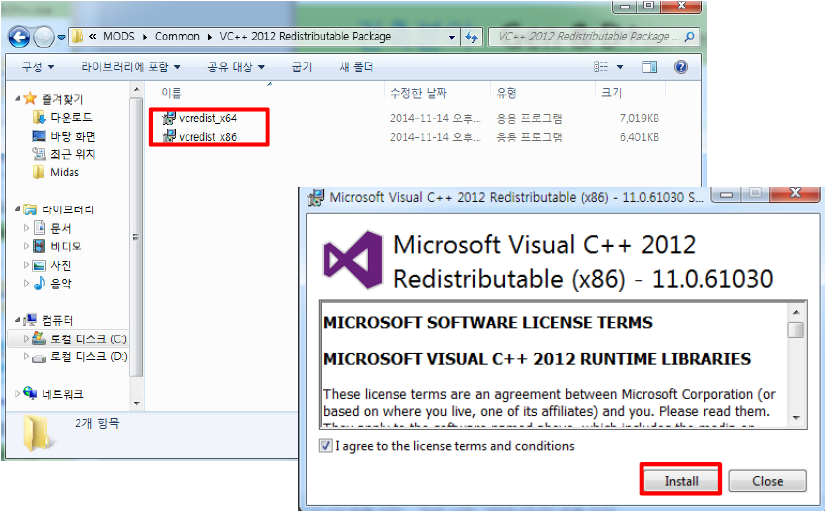Toggle the license terms agreement checkbox
Image resolution: width=827 pixels, height=513 pixels.
pos(325,446)
